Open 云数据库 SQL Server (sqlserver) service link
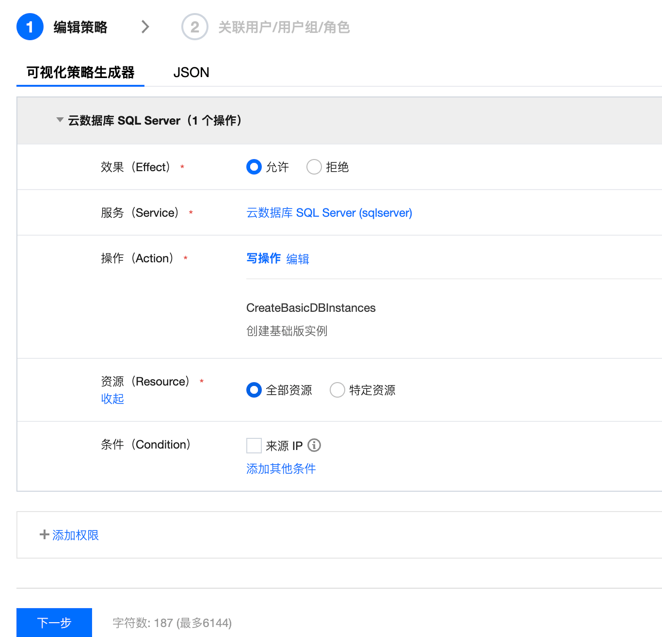Screen dimensions: 662x637 click(329, 213)
